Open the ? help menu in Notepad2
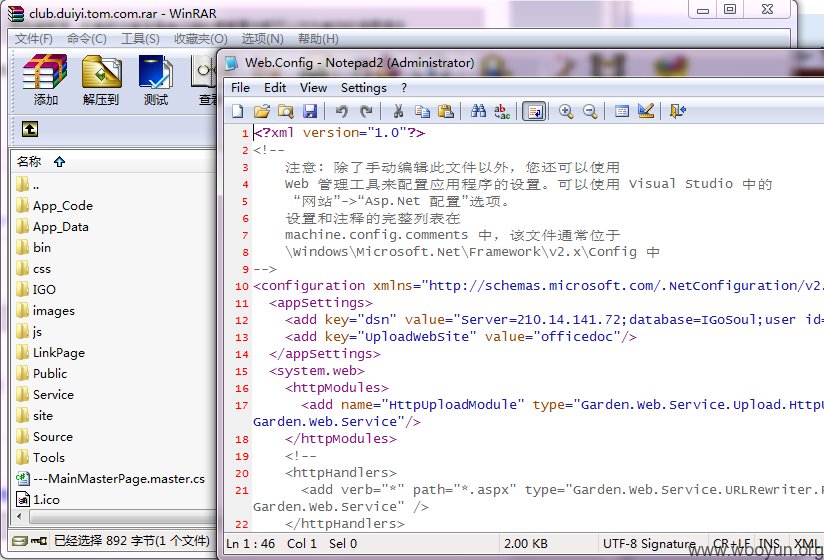The width and height of the screenshot is (824, 560). tap(404, 88)
